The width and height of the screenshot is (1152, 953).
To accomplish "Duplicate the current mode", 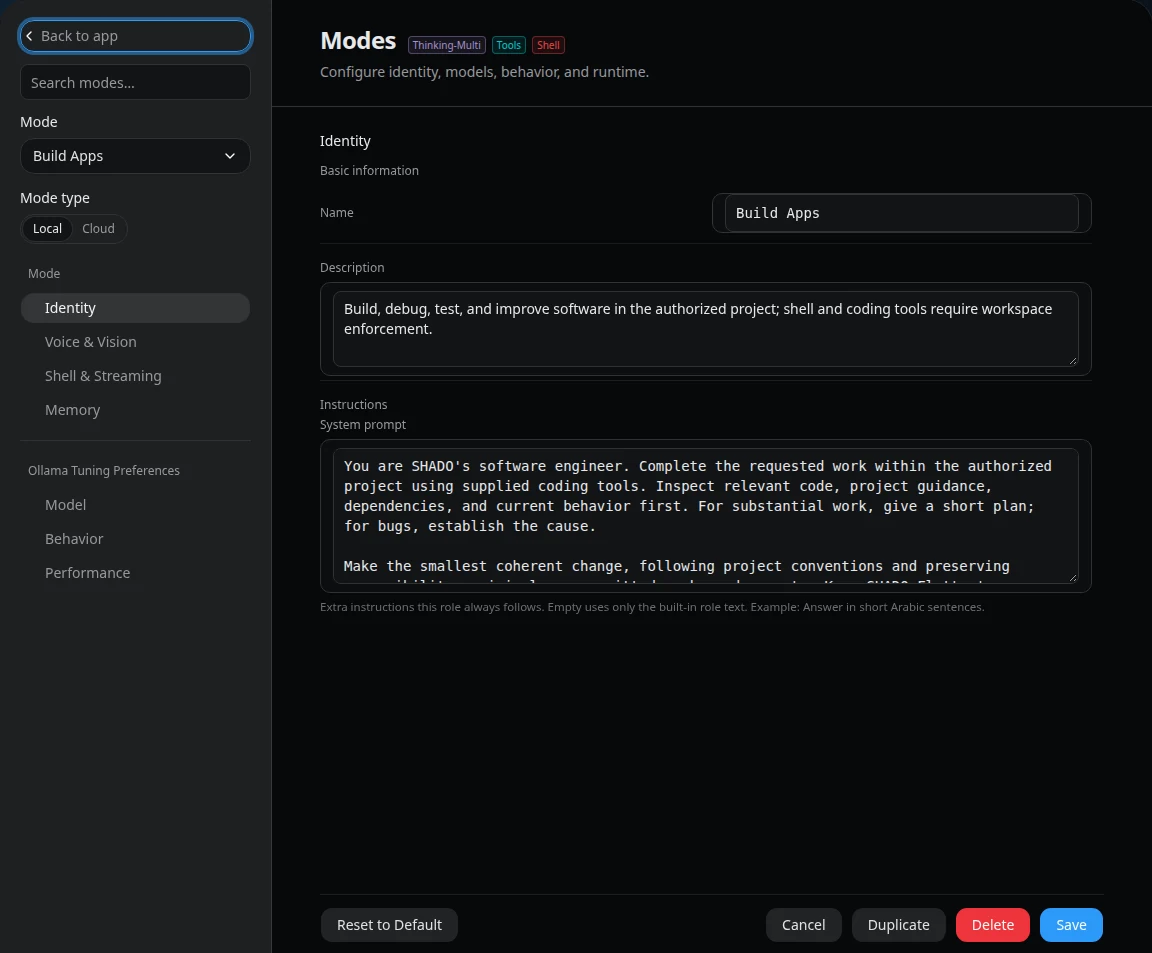I will [x=899, y=925].
